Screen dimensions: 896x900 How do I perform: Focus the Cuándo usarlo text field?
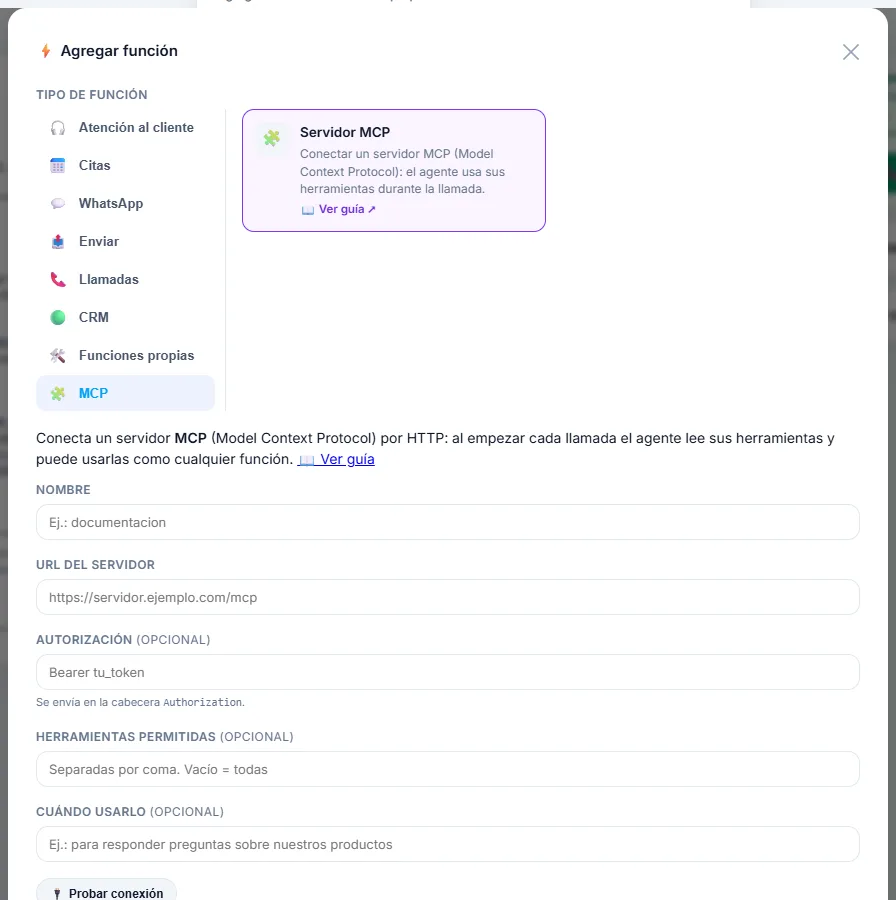448,844
